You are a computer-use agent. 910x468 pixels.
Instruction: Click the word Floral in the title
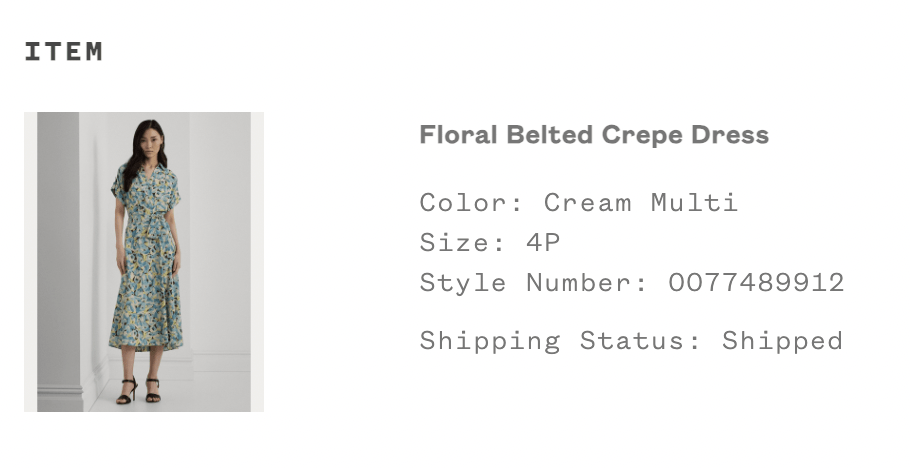tap(458, 135)
